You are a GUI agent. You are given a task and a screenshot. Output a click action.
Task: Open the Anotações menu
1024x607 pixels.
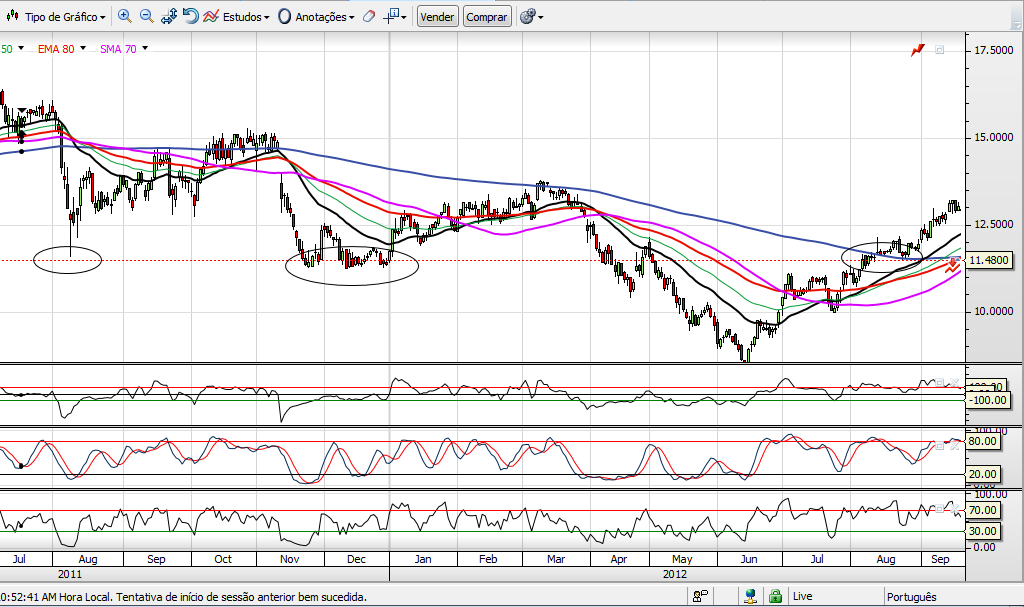pos(316,16)
